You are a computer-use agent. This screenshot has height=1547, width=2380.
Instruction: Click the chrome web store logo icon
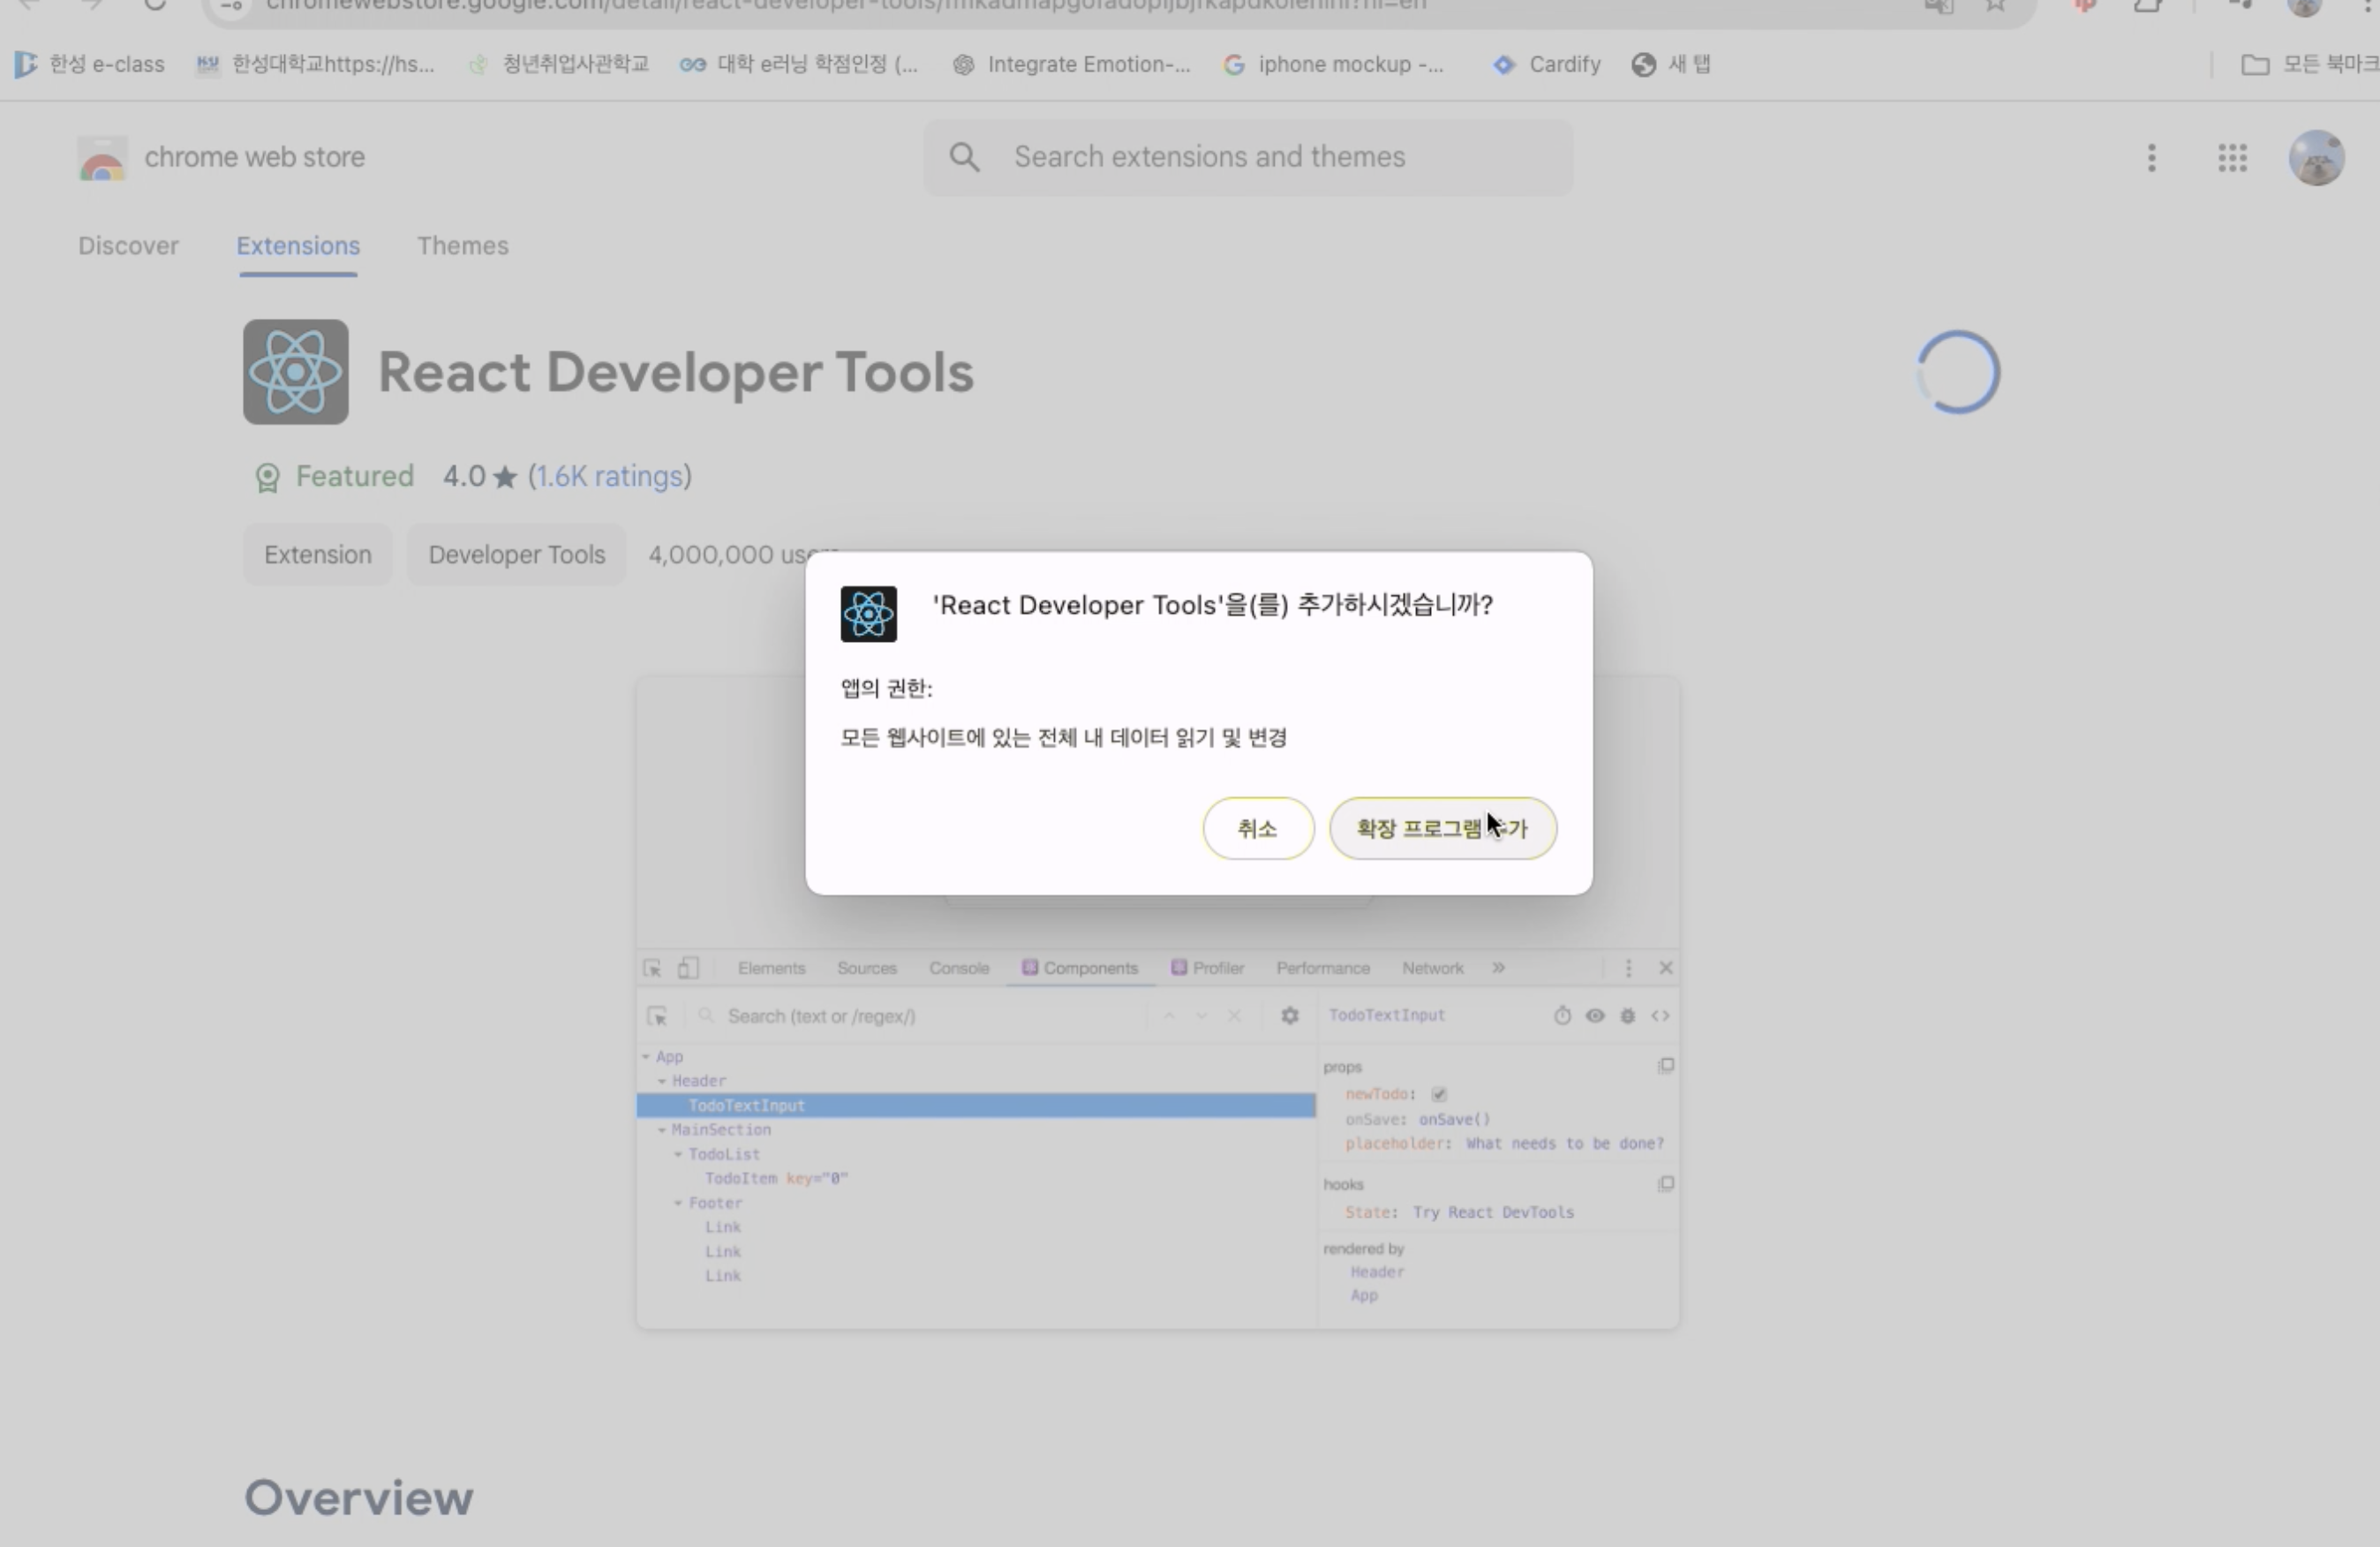pyautogui.click(x=102, y=158)
